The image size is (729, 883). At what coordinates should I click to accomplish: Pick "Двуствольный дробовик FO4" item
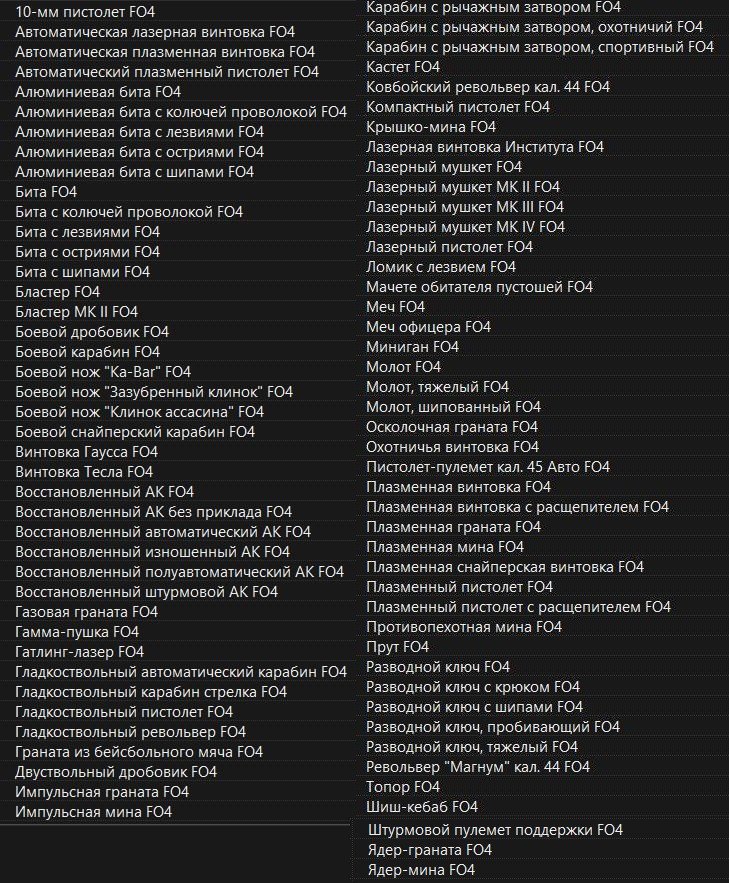click(x=116, y=772)
